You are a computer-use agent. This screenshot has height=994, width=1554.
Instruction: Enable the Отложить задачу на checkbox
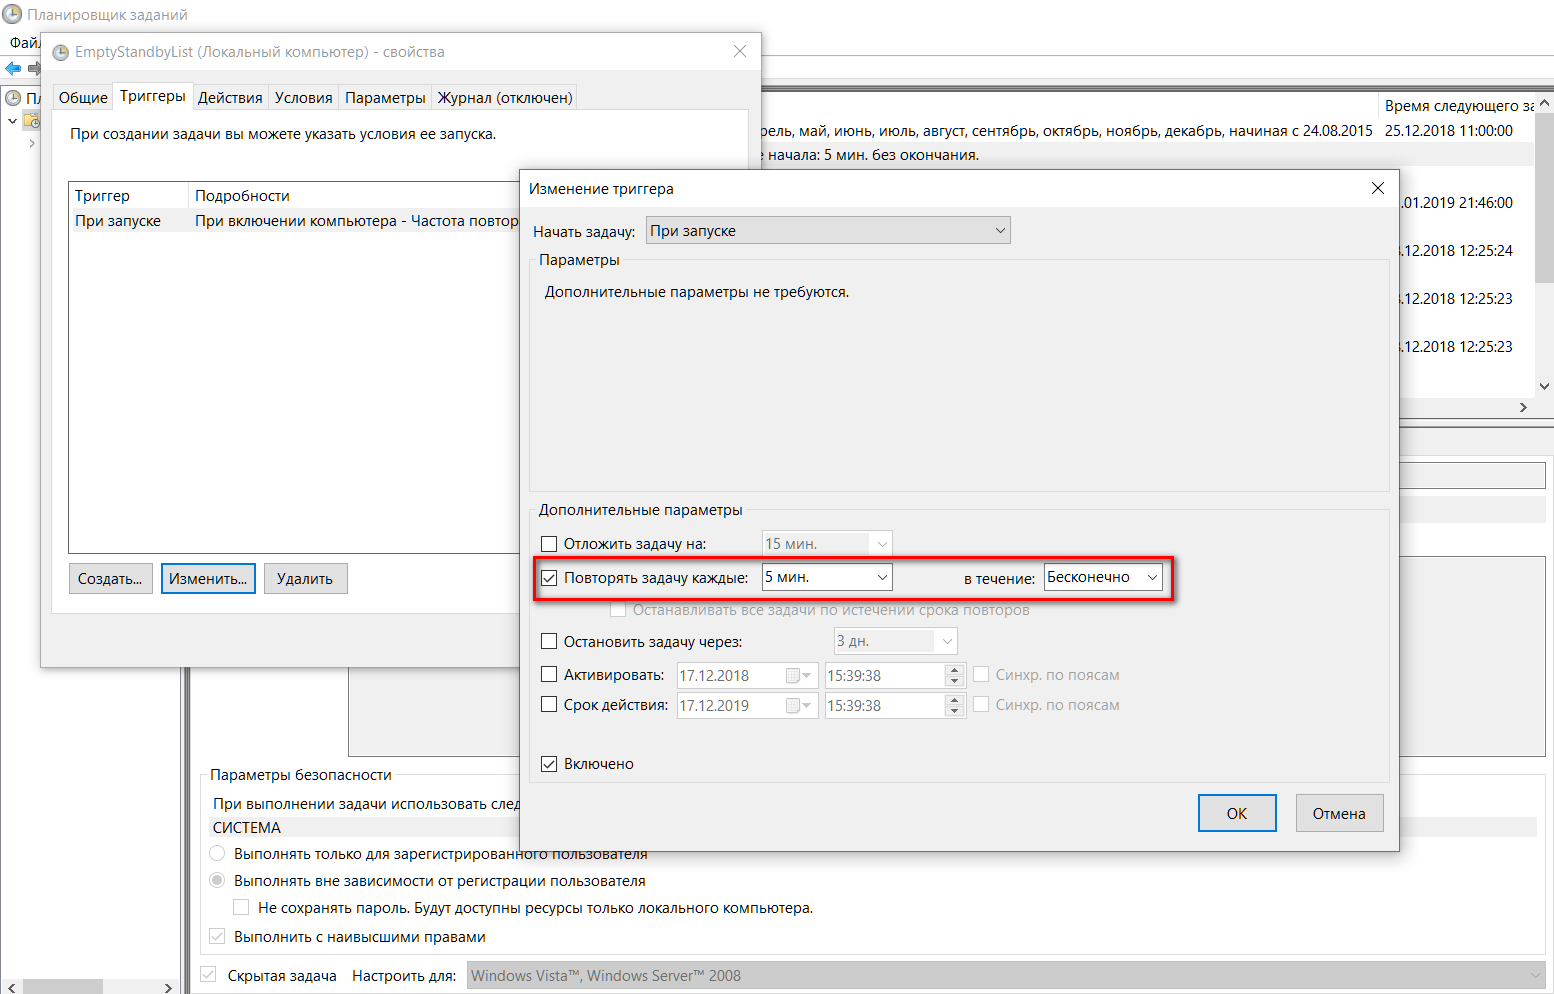click(549, 544)
